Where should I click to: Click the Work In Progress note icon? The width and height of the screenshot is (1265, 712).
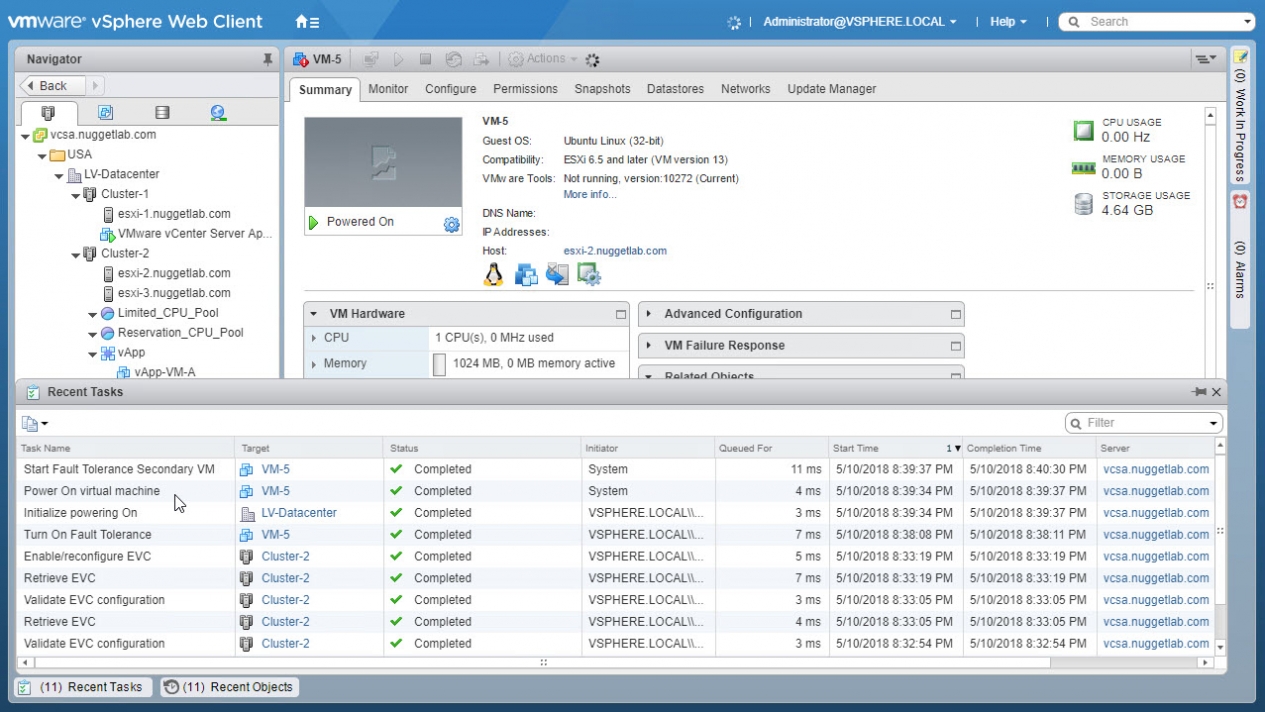pyautogui.click(x=1240, y=56)
